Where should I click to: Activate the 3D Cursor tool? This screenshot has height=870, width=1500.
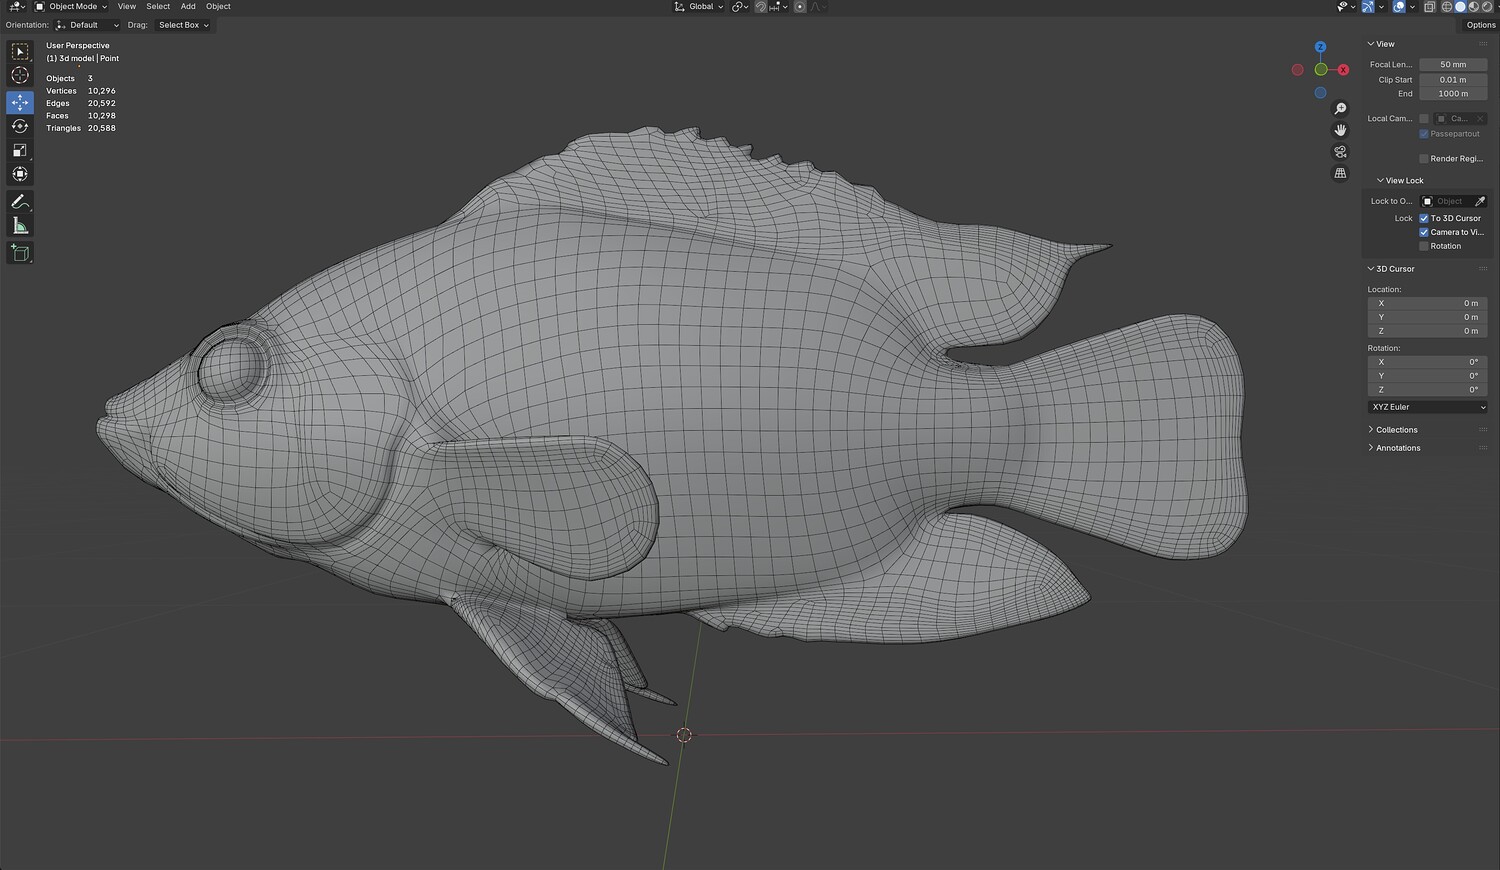[20, 75]
